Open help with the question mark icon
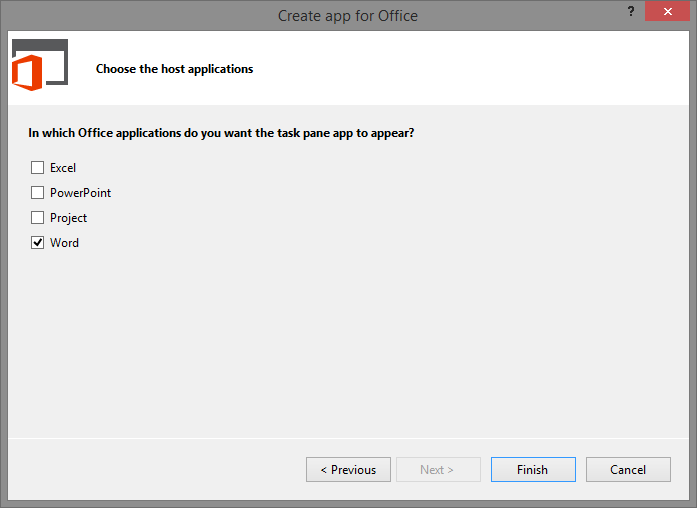Image resolution: width=697 pixels, height=508 pixels. [631, 11]
